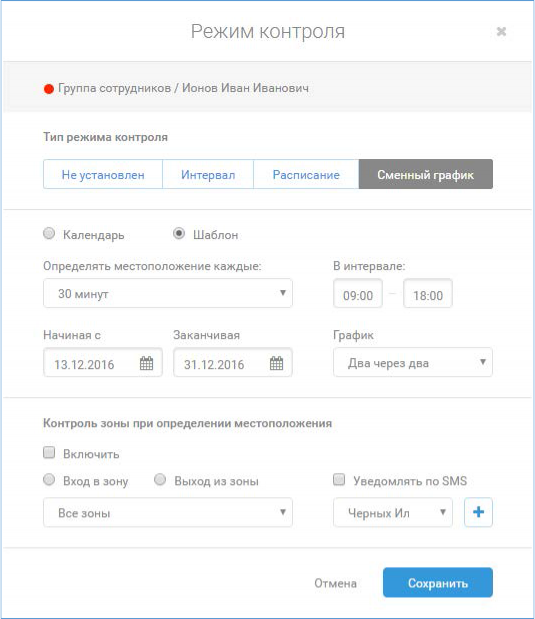This screenshot has width=535, height=619.
Task: Choose the Выход из зоны option
Action: 160,480
